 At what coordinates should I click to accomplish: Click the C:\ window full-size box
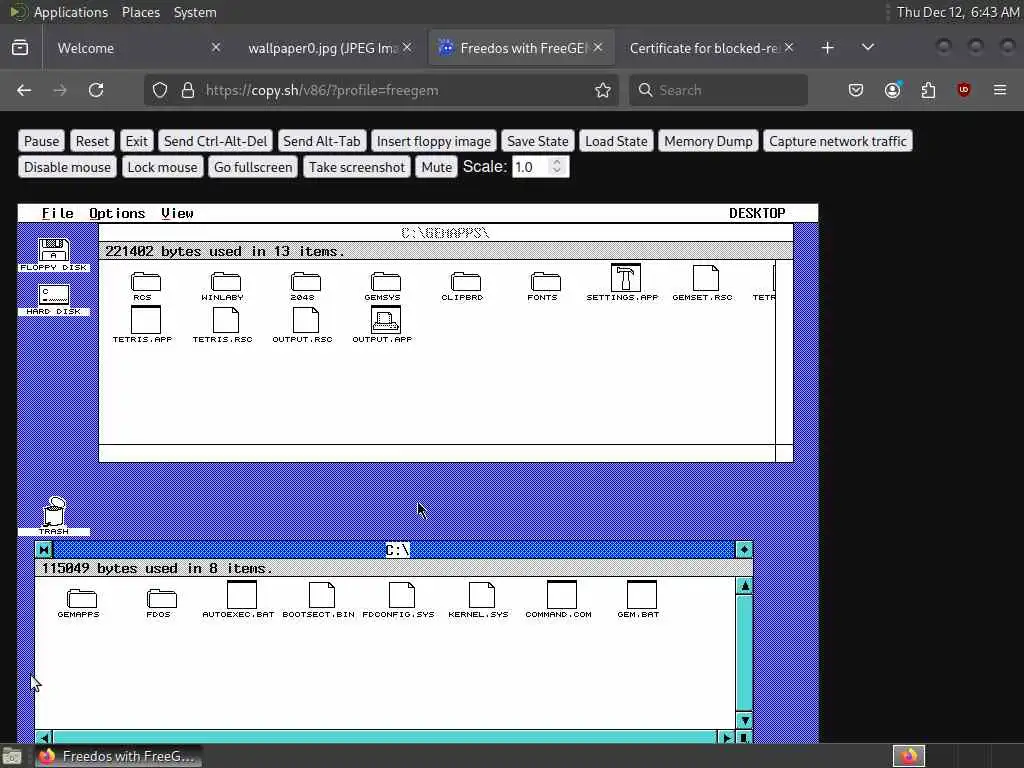point(744,550)
